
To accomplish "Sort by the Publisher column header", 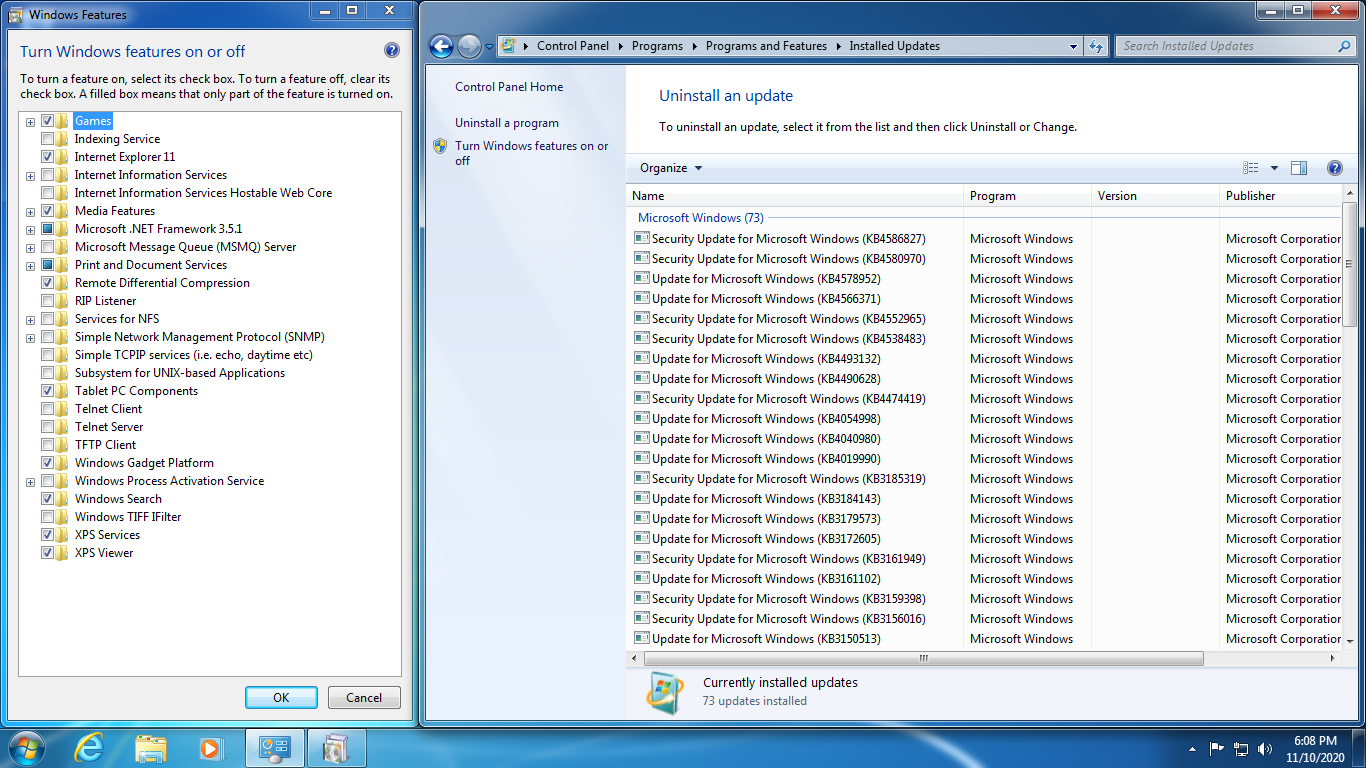I will point(1281,196).
